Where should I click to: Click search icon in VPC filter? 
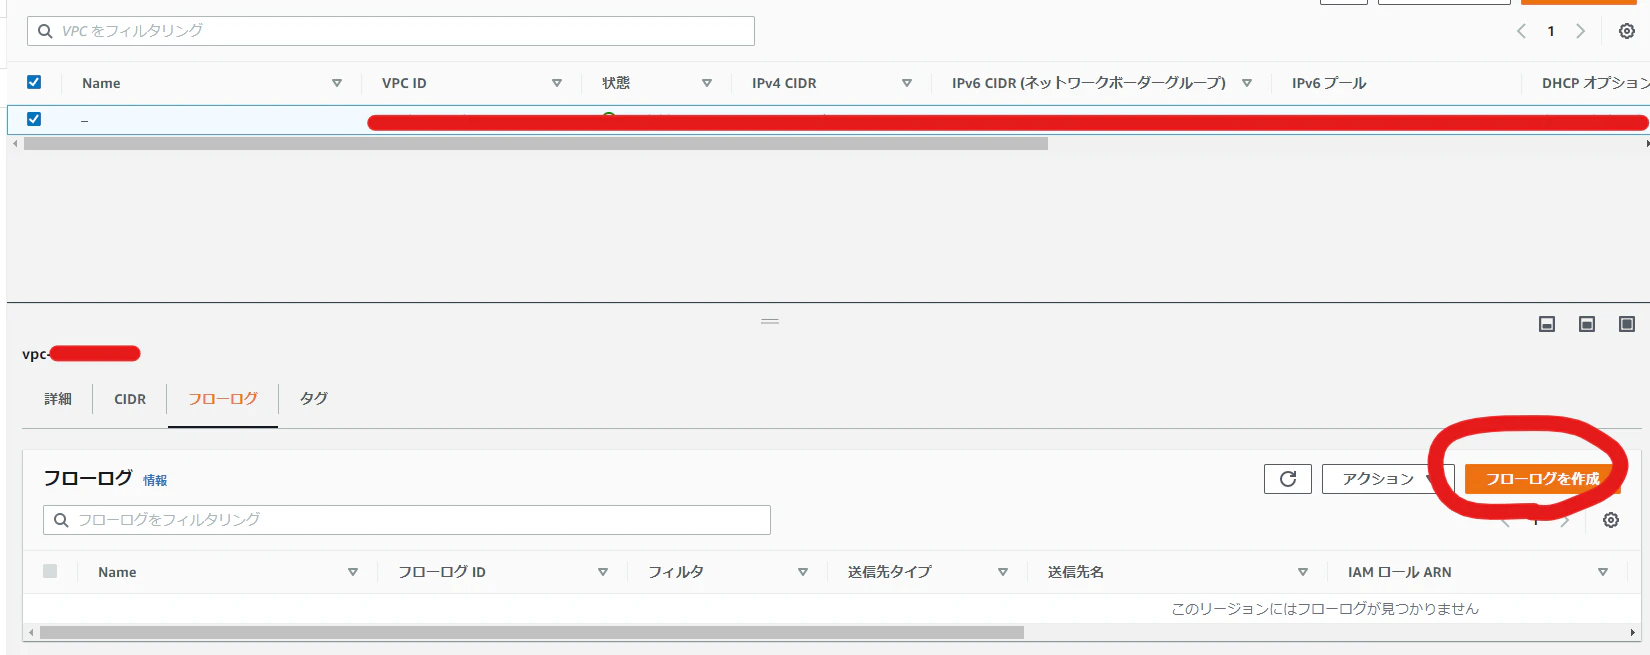45,31
